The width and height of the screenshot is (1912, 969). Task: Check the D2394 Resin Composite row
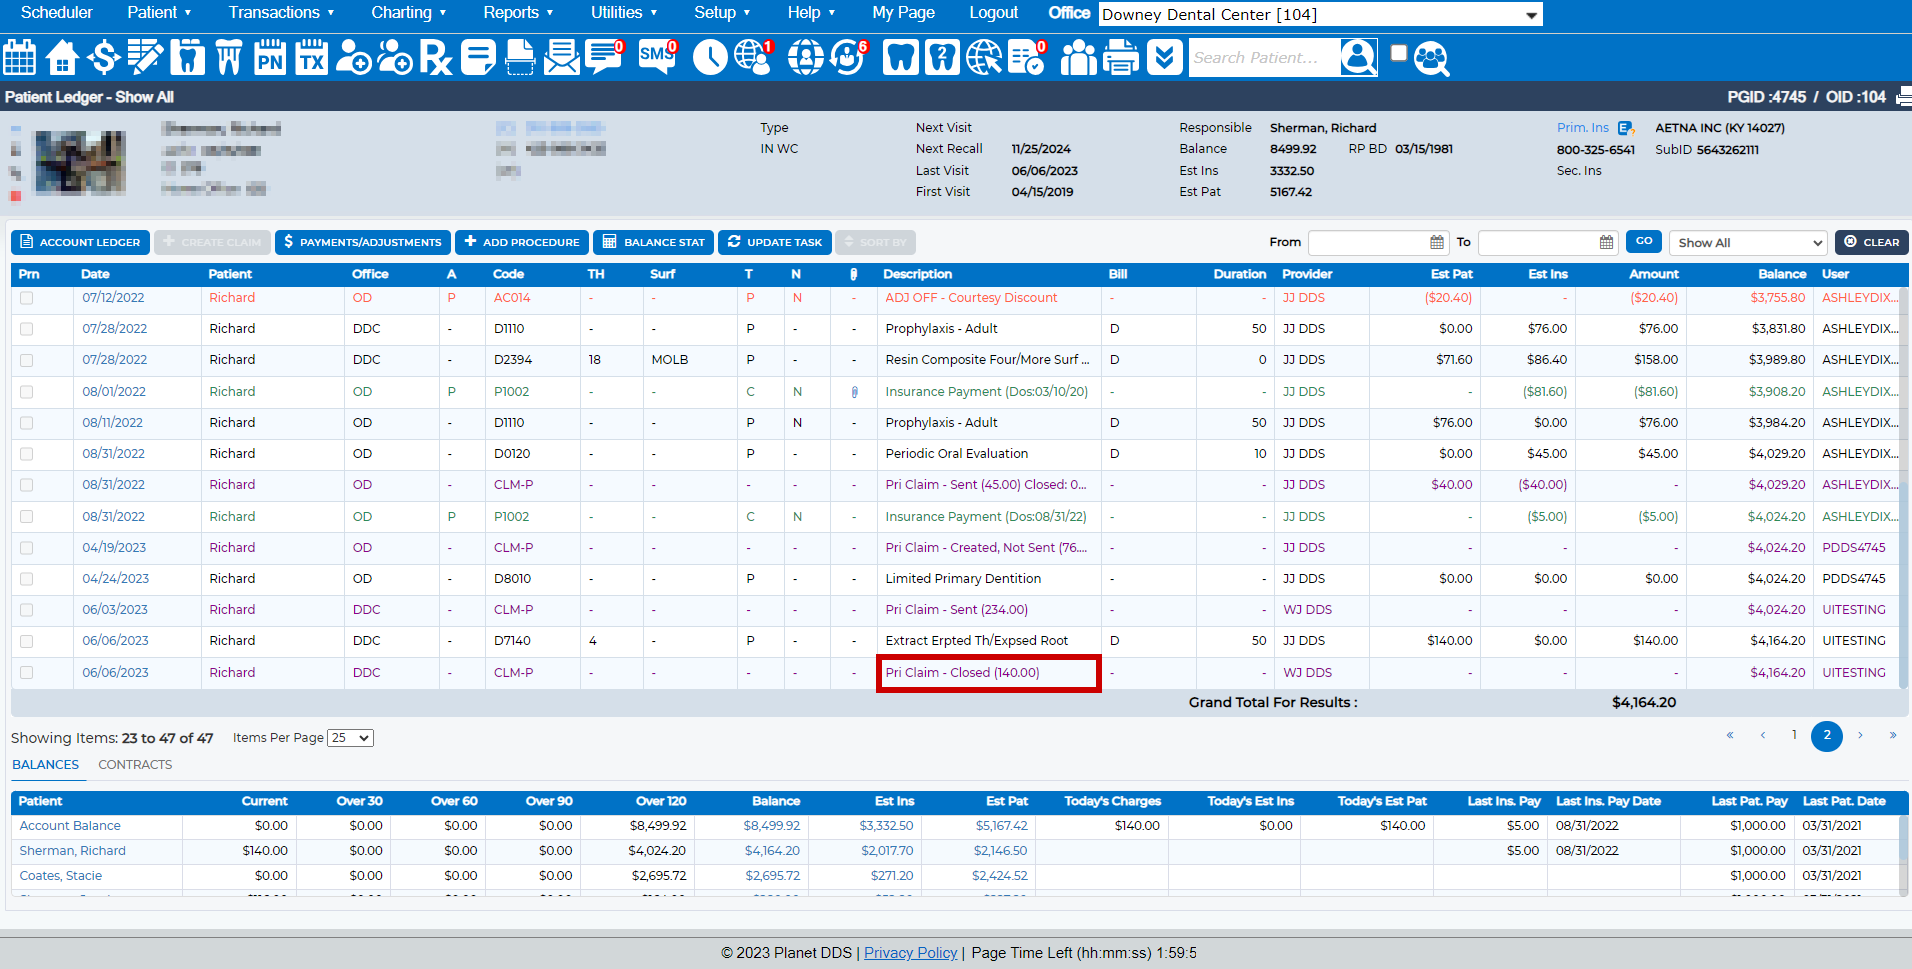(27, 360)
